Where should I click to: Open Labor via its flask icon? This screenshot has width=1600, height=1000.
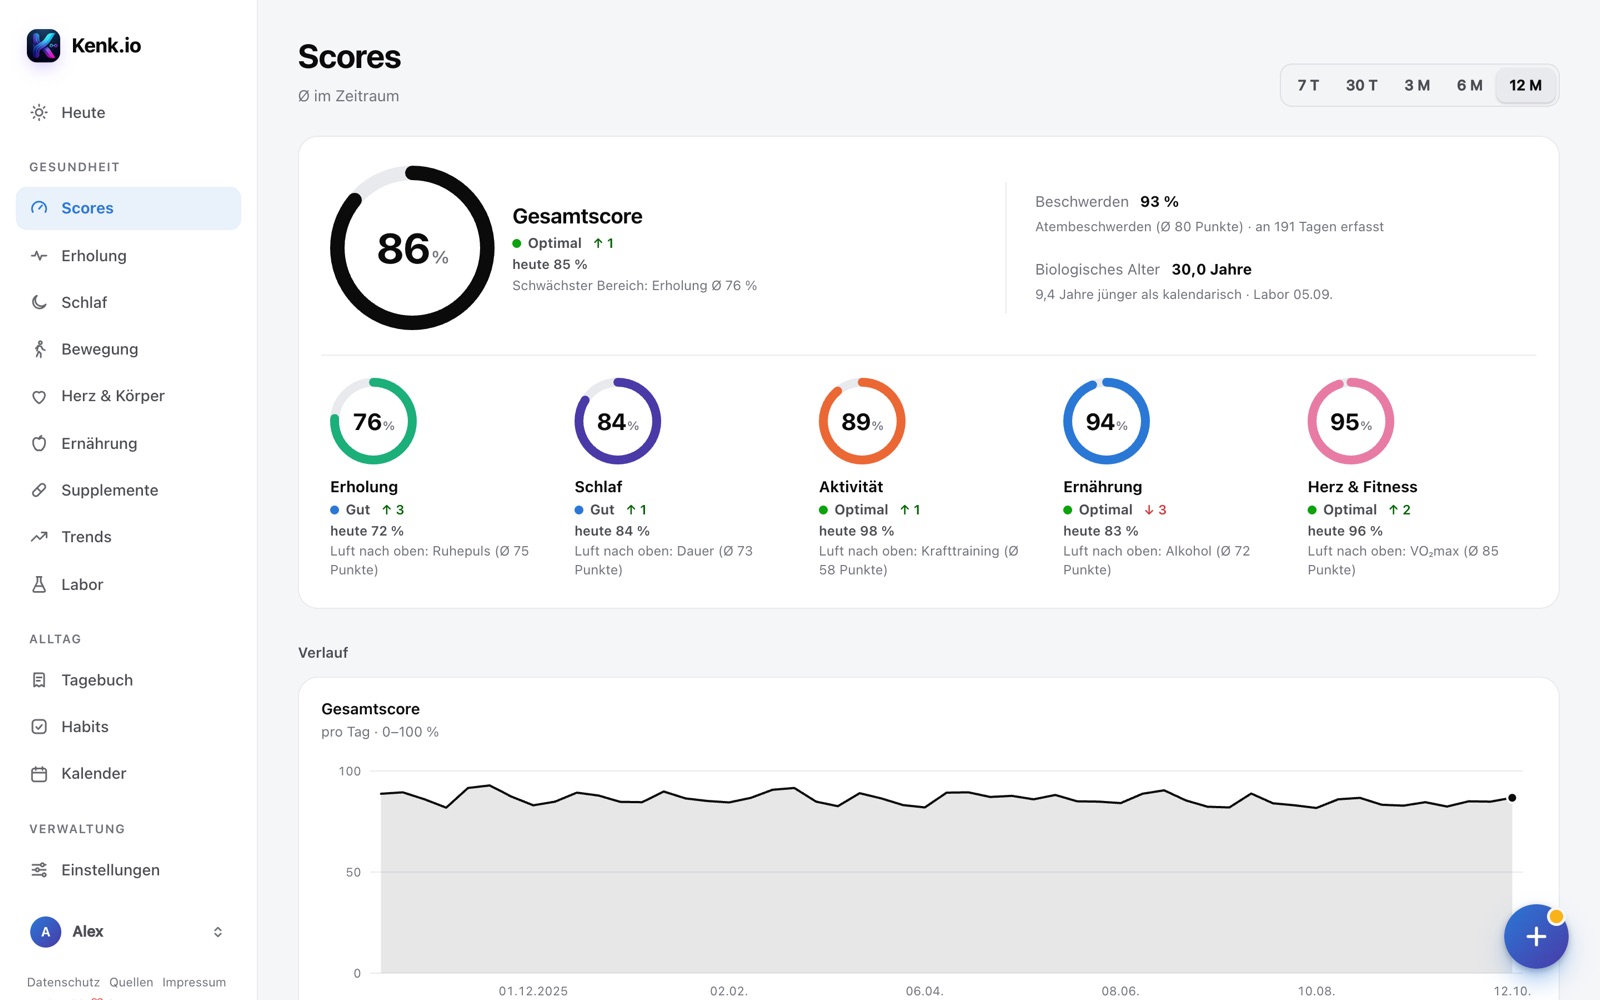pos(39,584)
